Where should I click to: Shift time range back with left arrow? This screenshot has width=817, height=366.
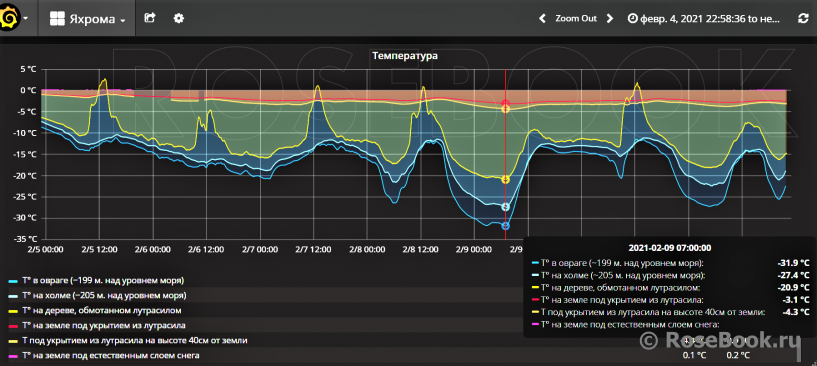(542, 19)
